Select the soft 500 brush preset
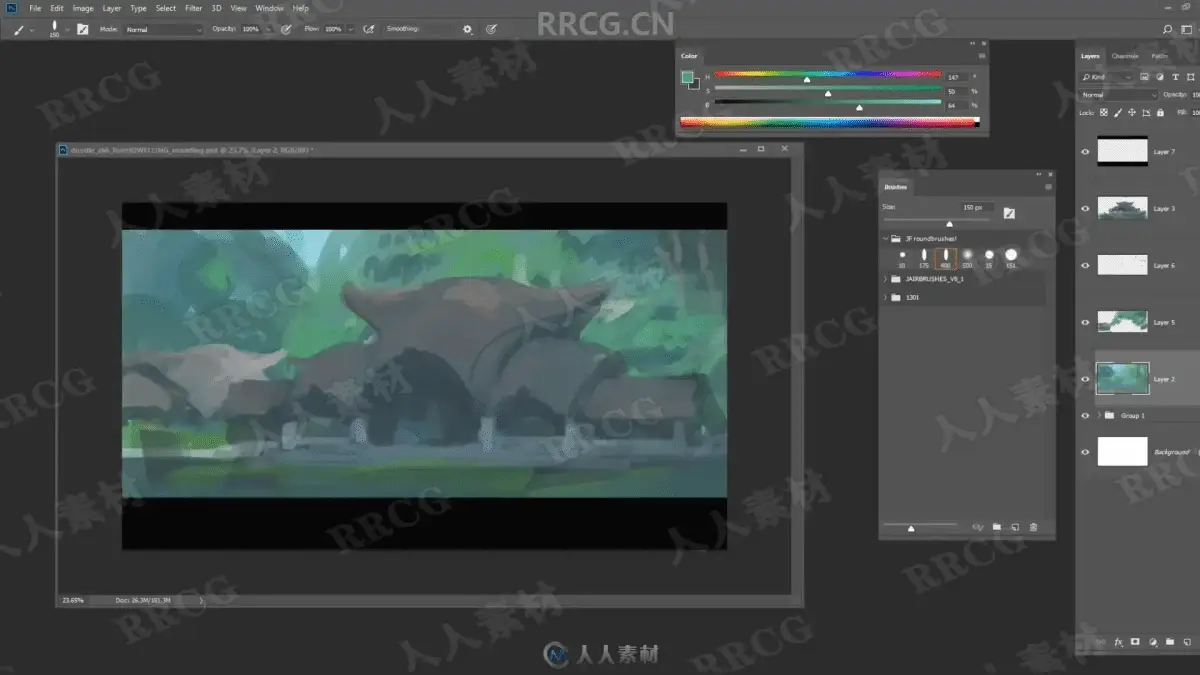The width and height of the screenshot is (1200, 675). (967, 258)
